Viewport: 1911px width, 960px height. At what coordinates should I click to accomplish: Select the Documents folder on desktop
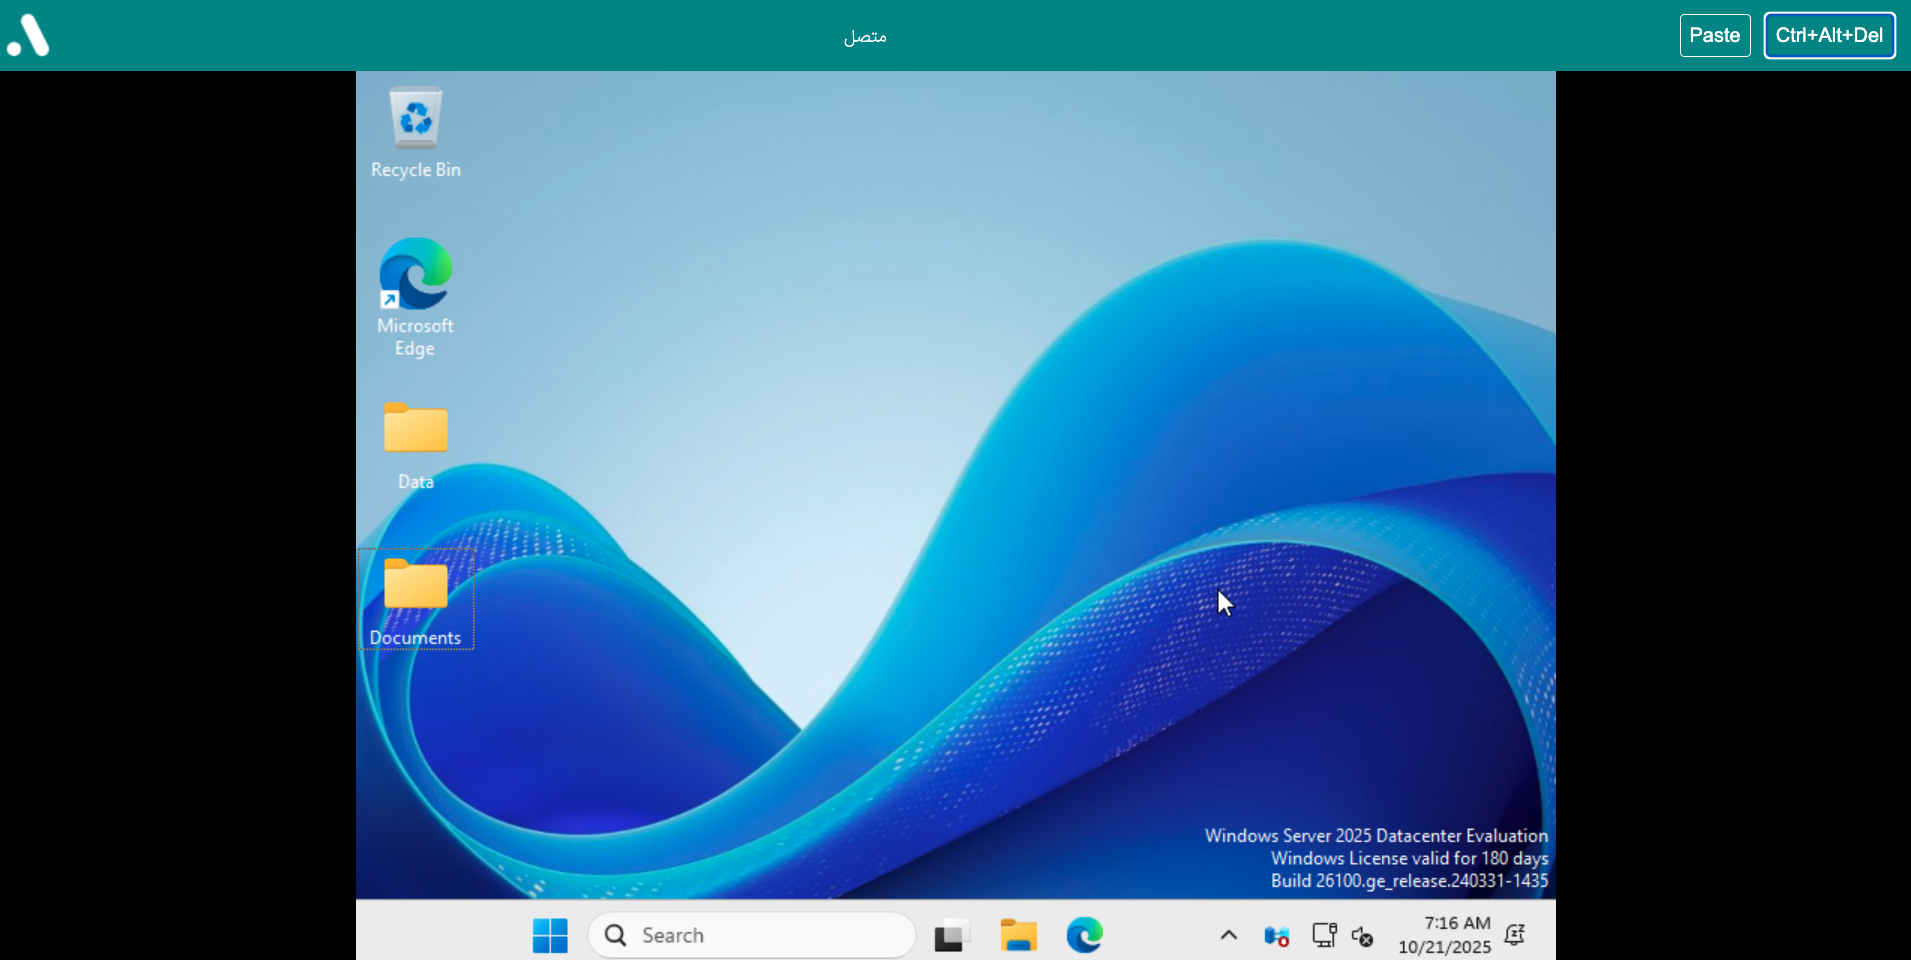(x=415, y=600)
